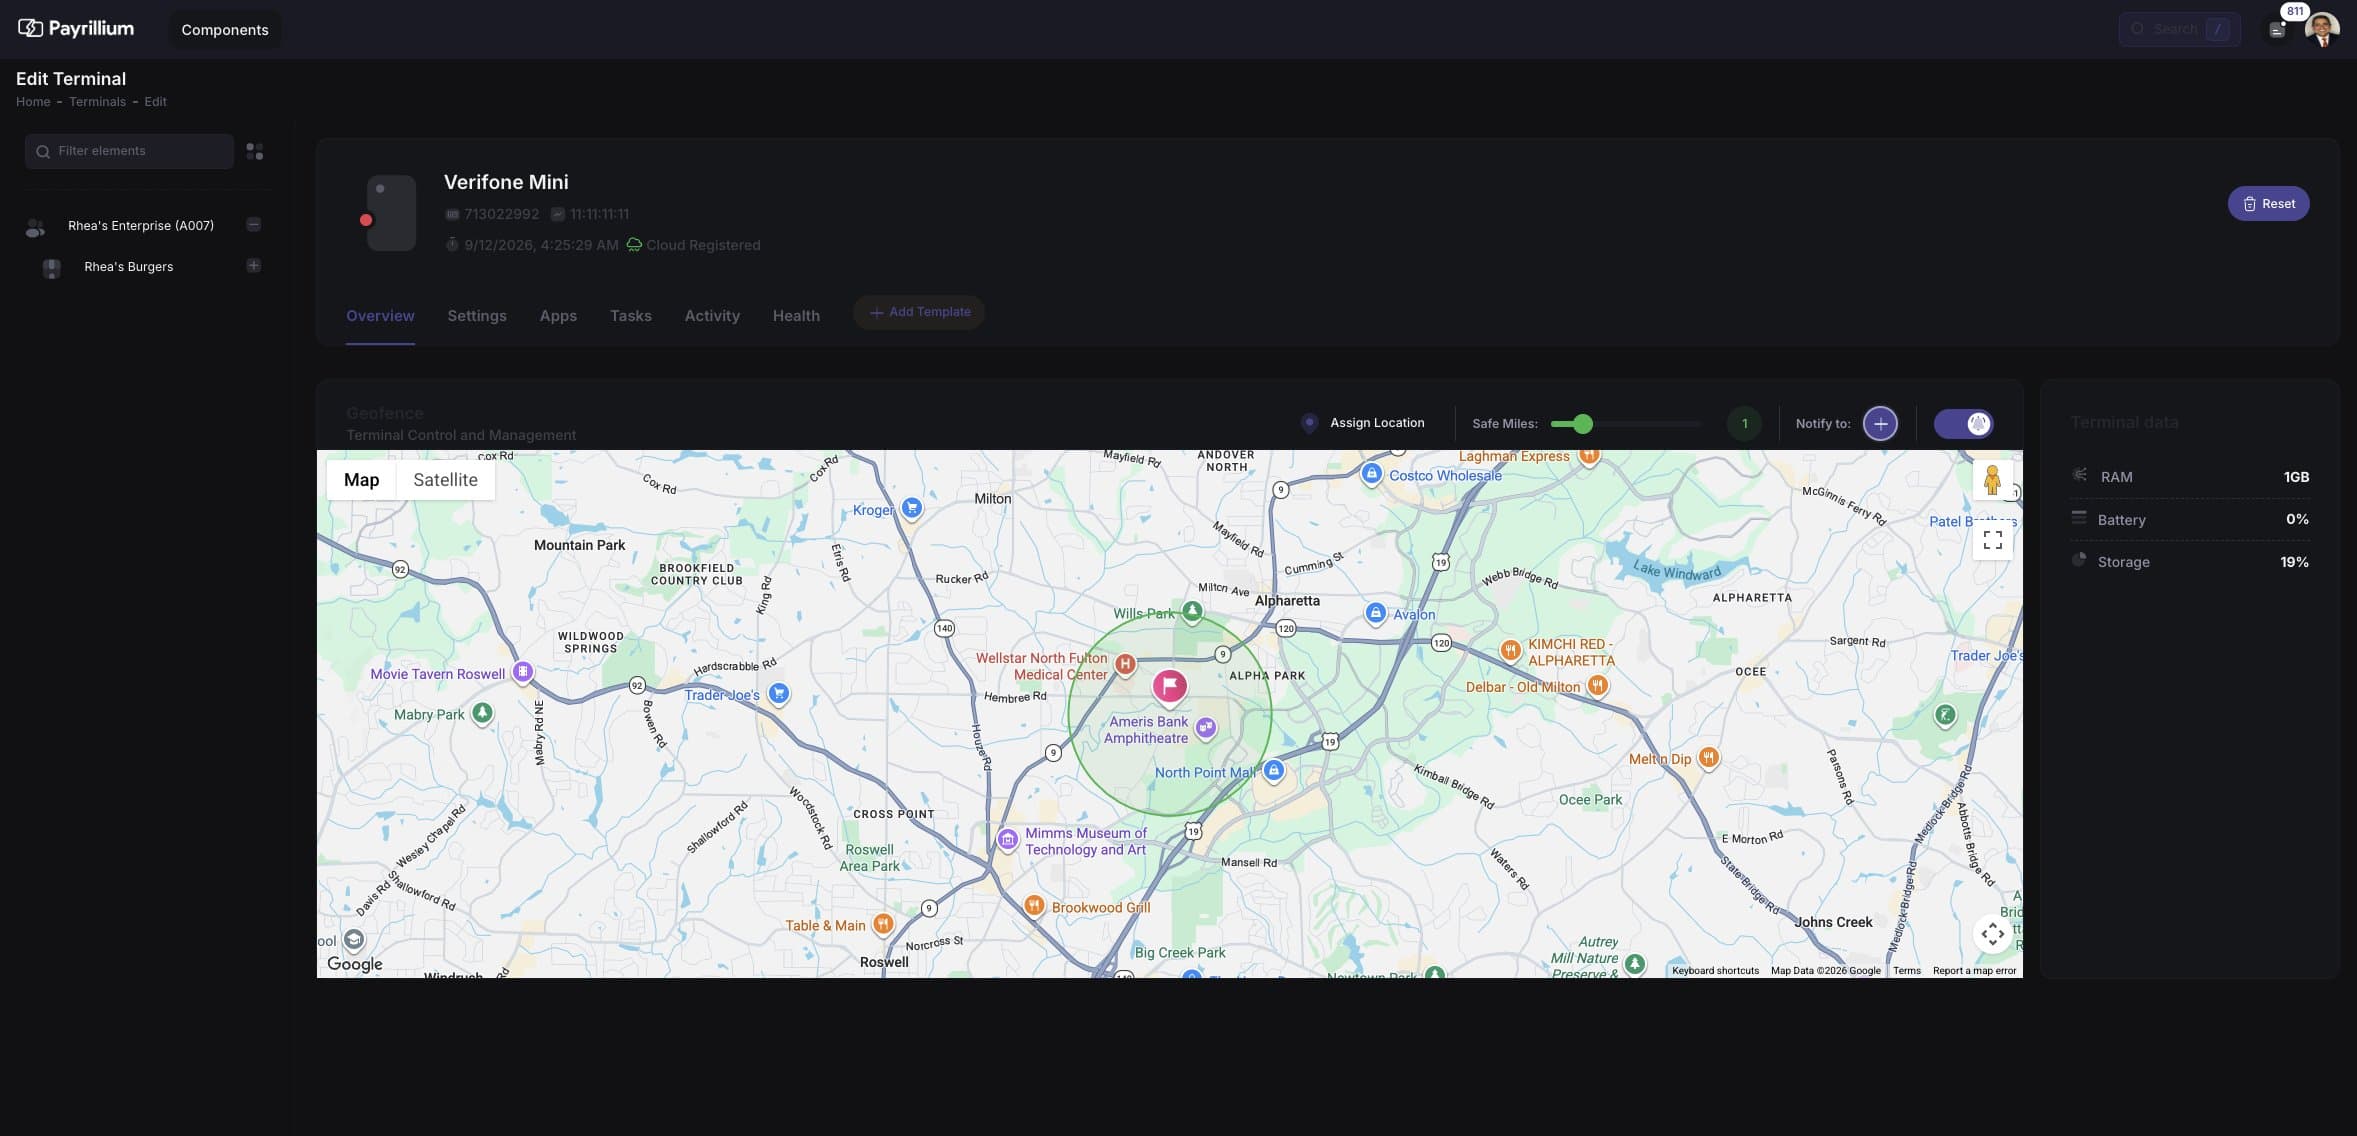Click the Payrillium logo
The image size is (2357, 1136).
point(76,28)
